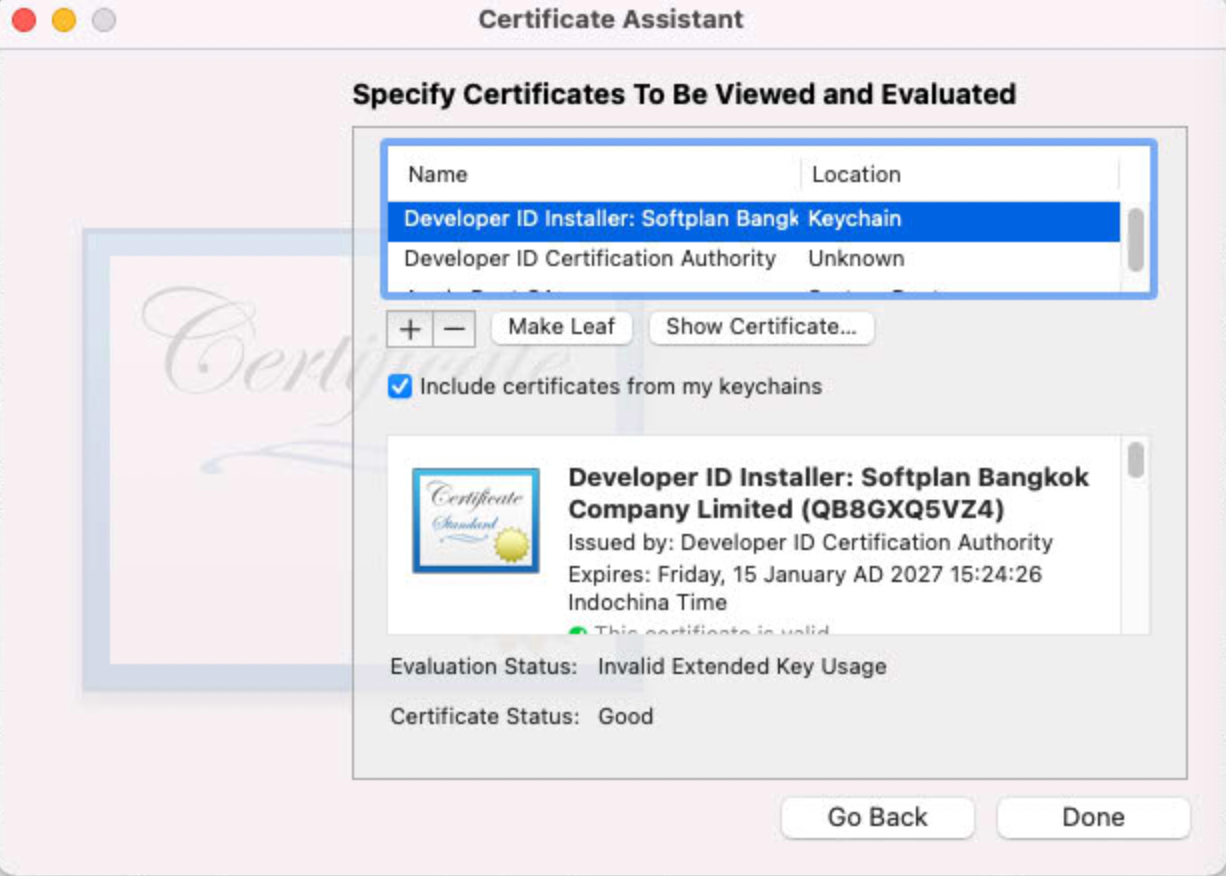1226x876 pixels.
Task: Minimize the Certificate Assistant window
Action: point(64,20)
